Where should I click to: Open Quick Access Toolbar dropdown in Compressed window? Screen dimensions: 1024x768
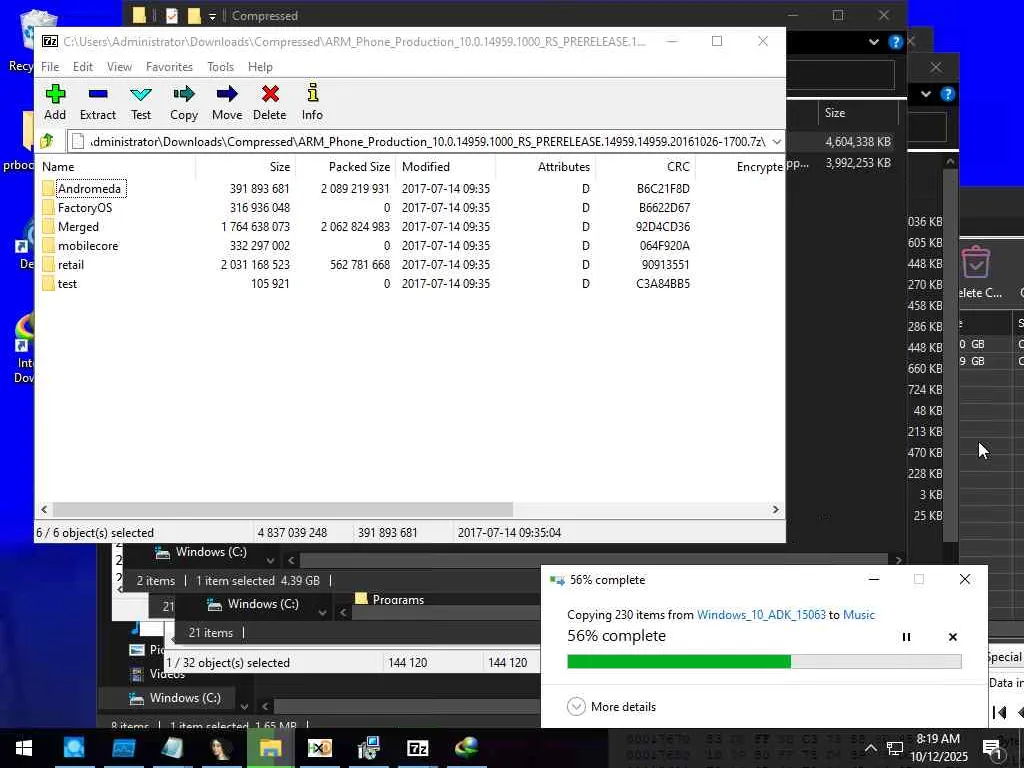212,16
